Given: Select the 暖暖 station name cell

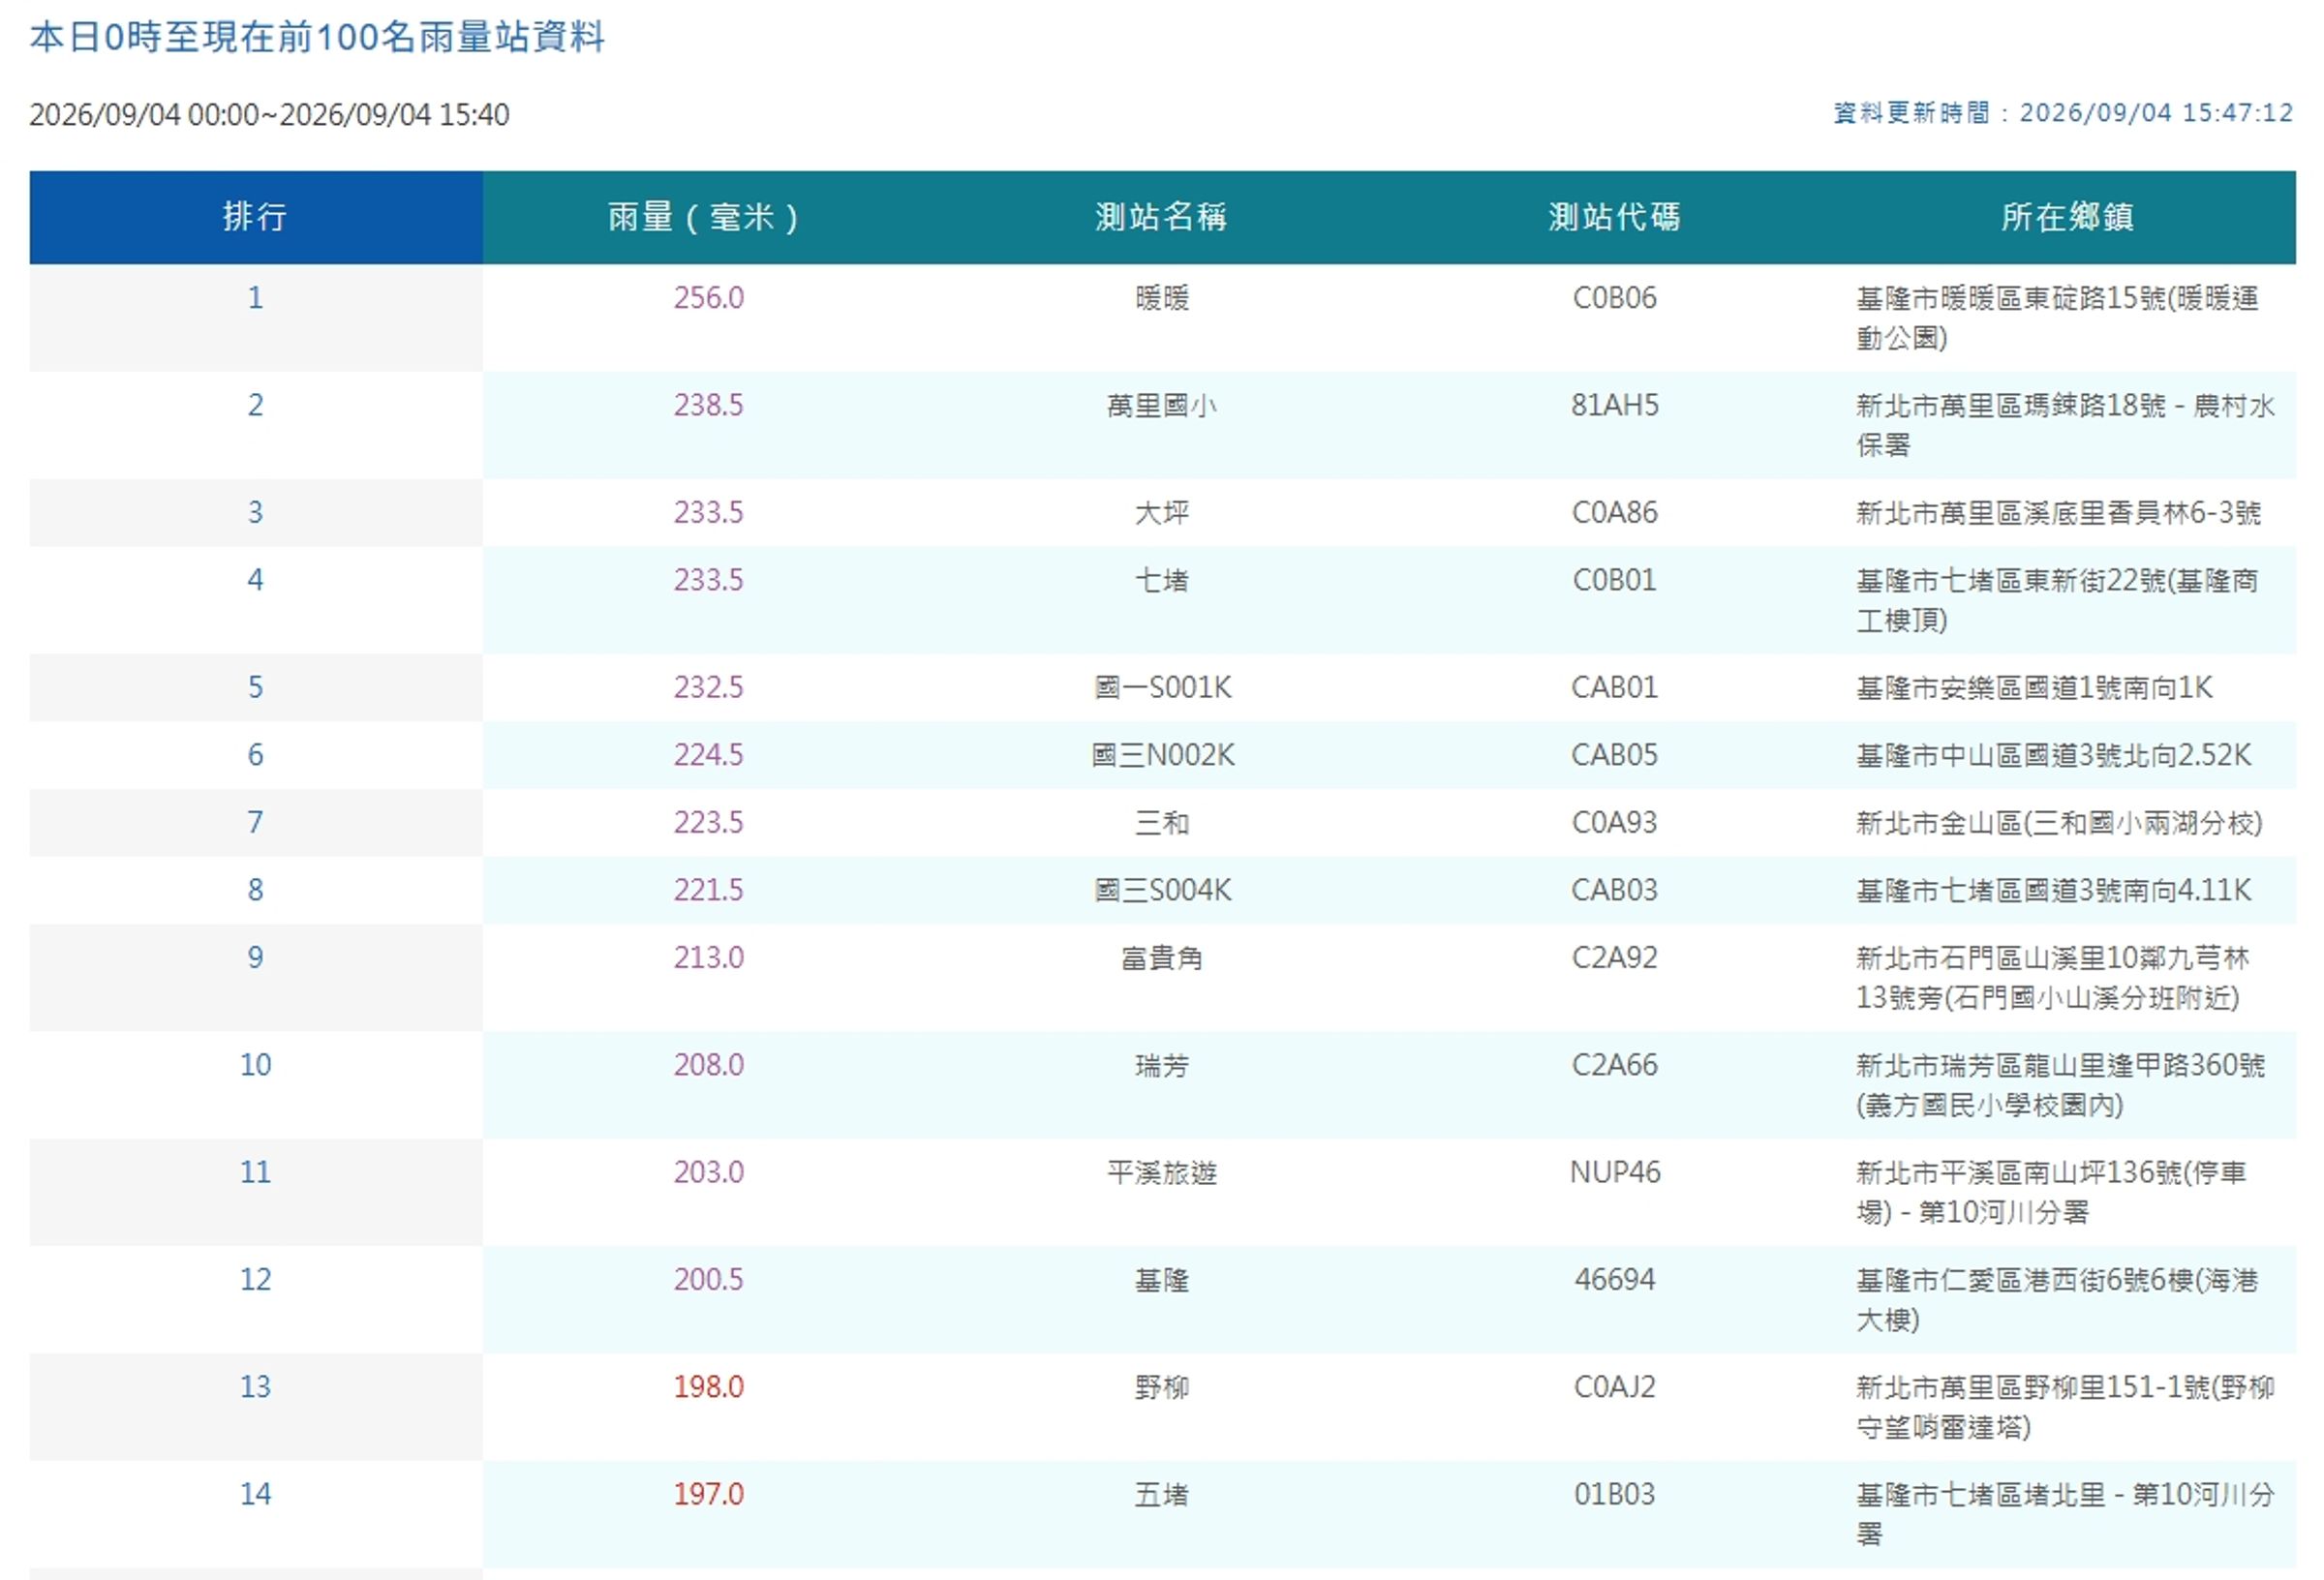Looking at the screenshot, I should coord(1161,298).
